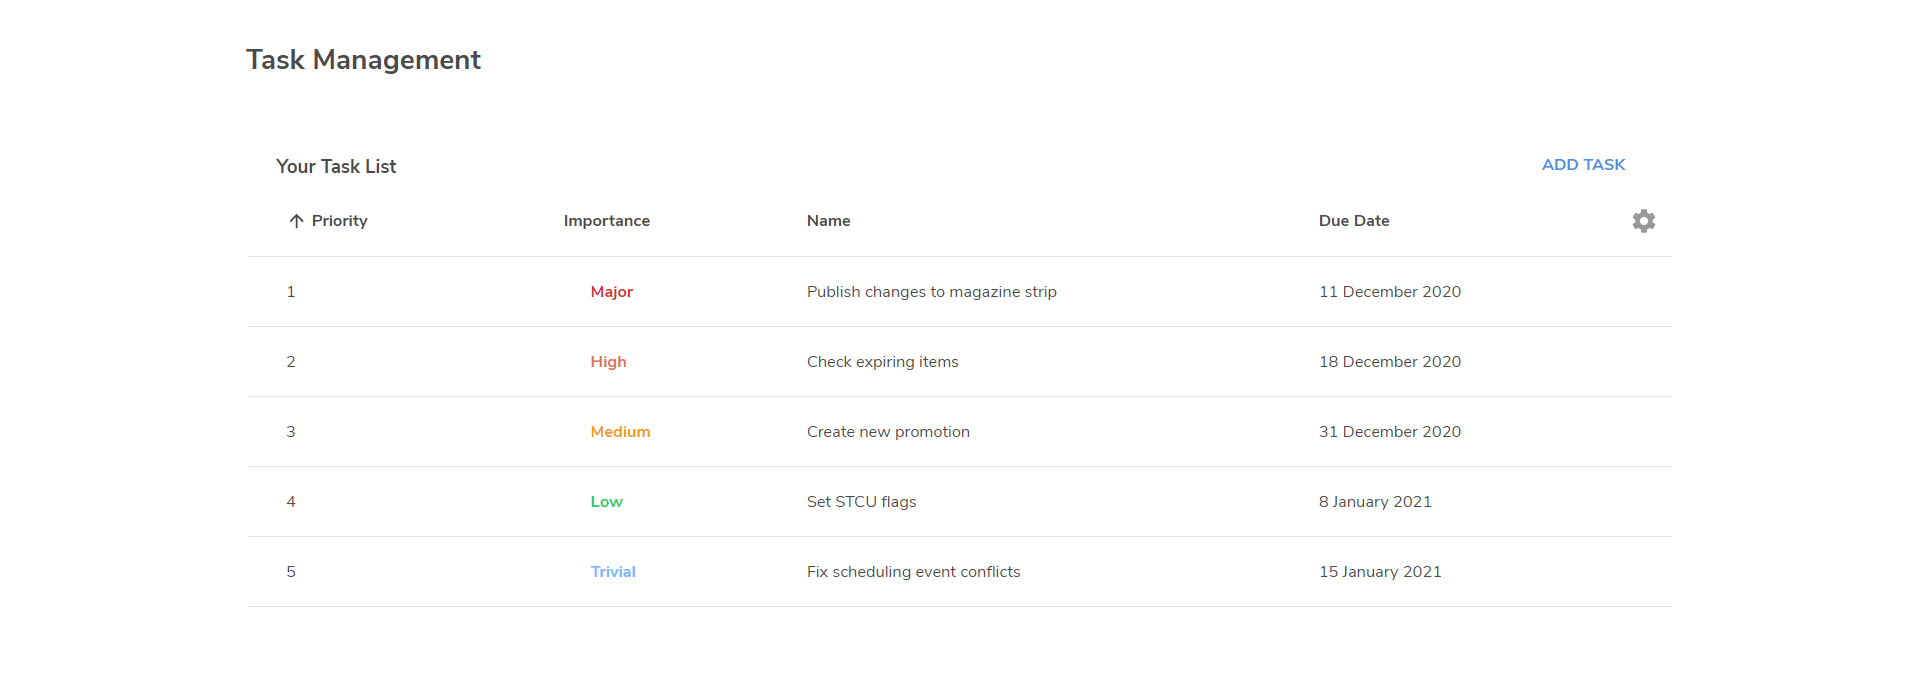Sort by the Name column header
Viewport: 1920px width, 673px height.
[x=828, y=221]
